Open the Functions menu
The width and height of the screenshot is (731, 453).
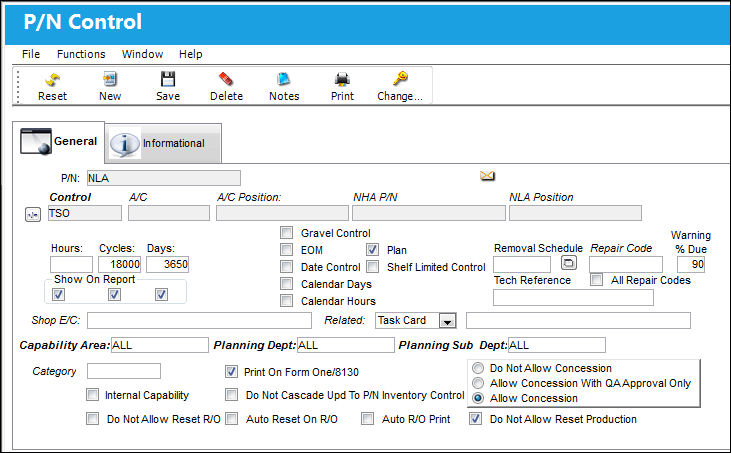click(81, 54)
